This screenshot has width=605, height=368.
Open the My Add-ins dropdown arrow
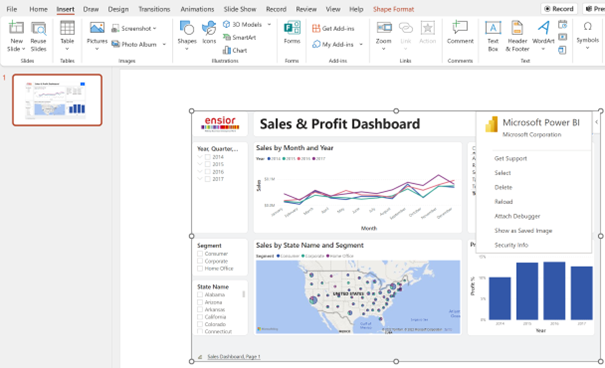(361, 44)
